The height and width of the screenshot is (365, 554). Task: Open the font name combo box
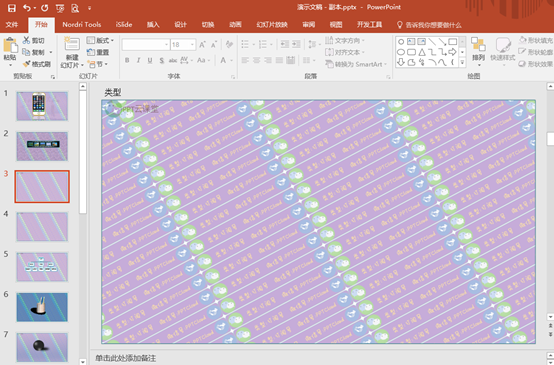coord(146,45)
